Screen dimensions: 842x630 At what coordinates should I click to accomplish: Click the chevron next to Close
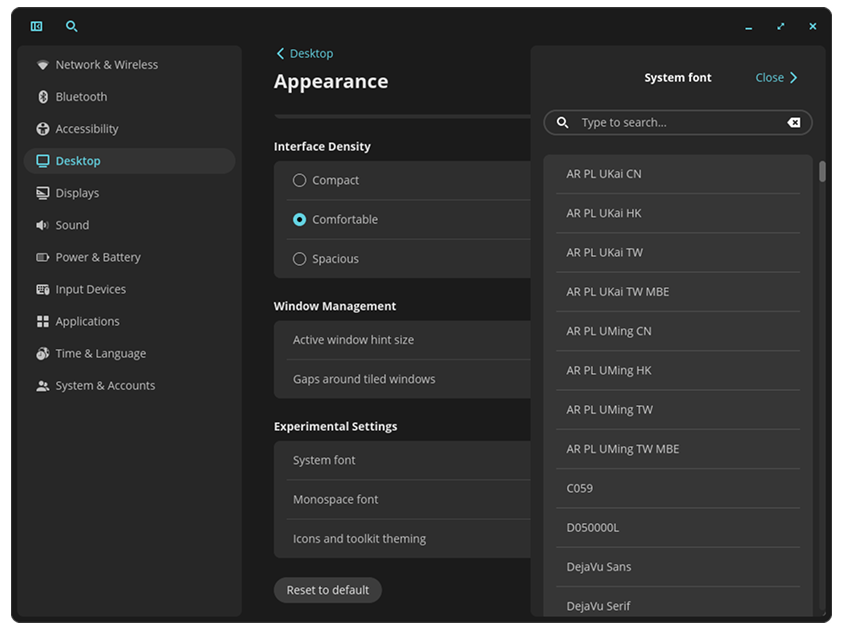coord(794,78)
